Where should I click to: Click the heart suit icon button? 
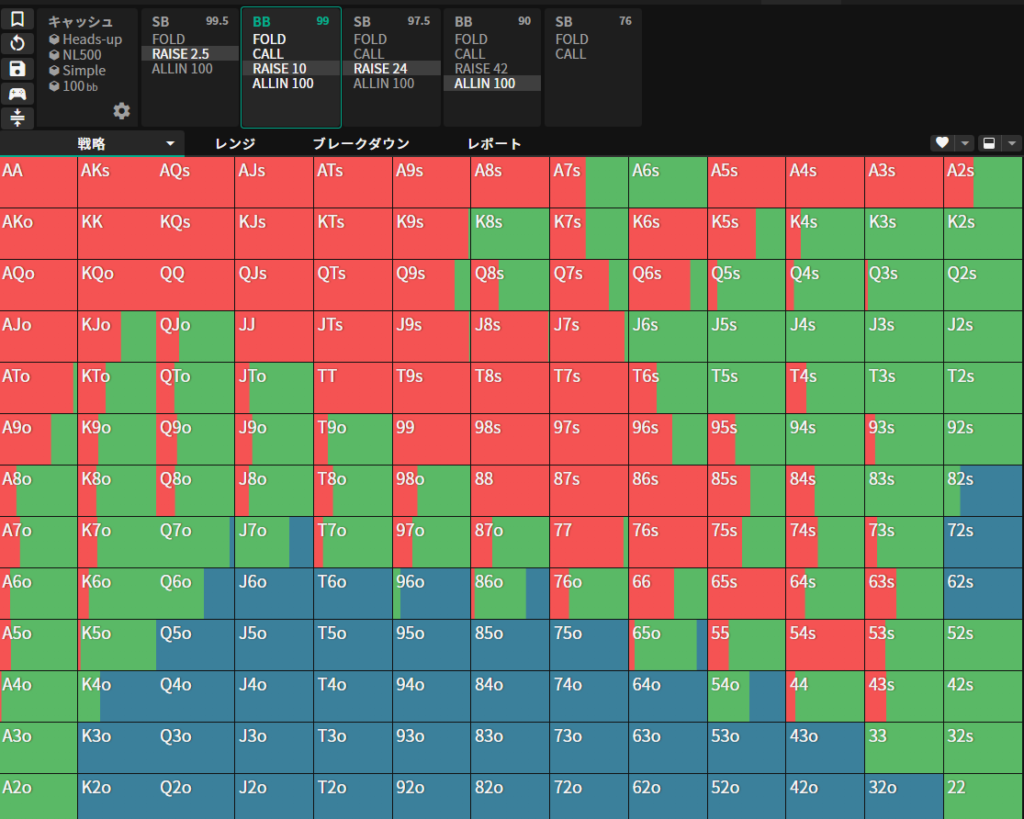[x=941, y=143]
